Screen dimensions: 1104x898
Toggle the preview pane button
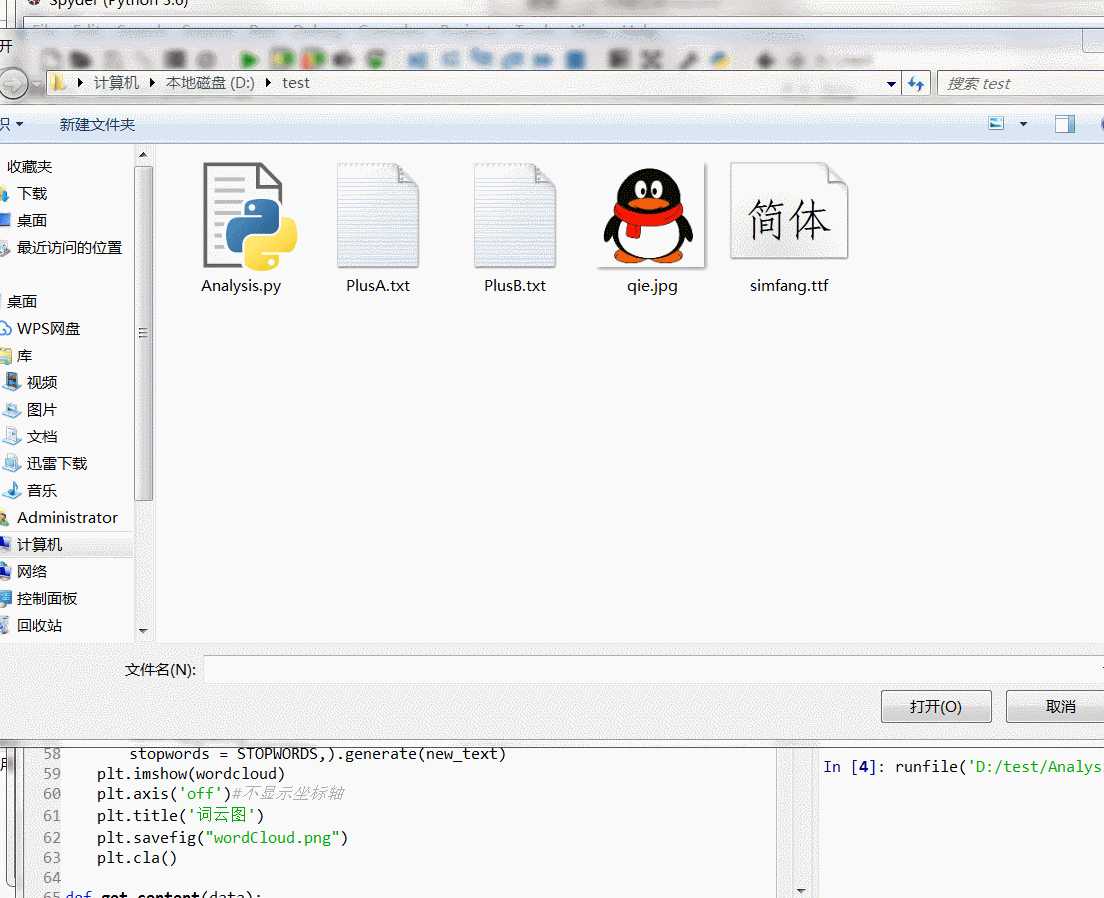1065,124
